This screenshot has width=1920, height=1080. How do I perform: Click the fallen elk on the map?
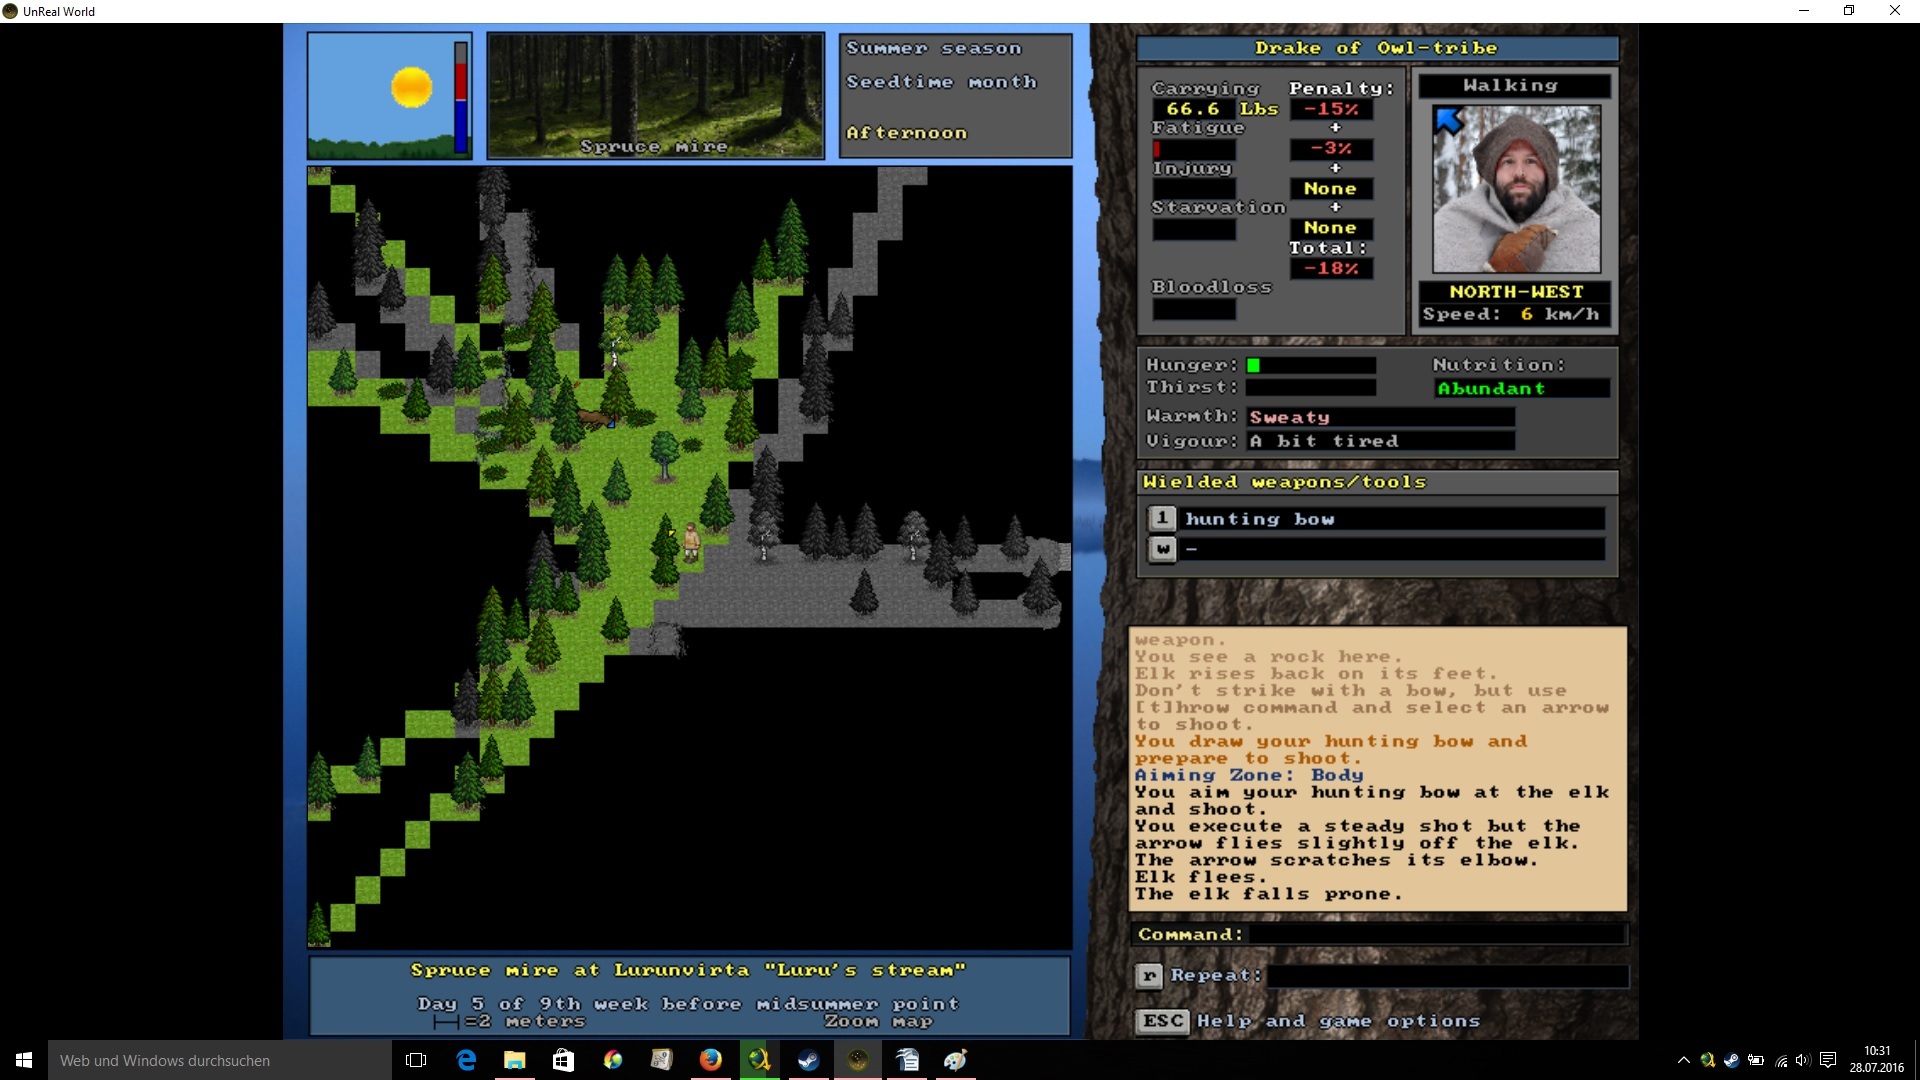[595, 418]
